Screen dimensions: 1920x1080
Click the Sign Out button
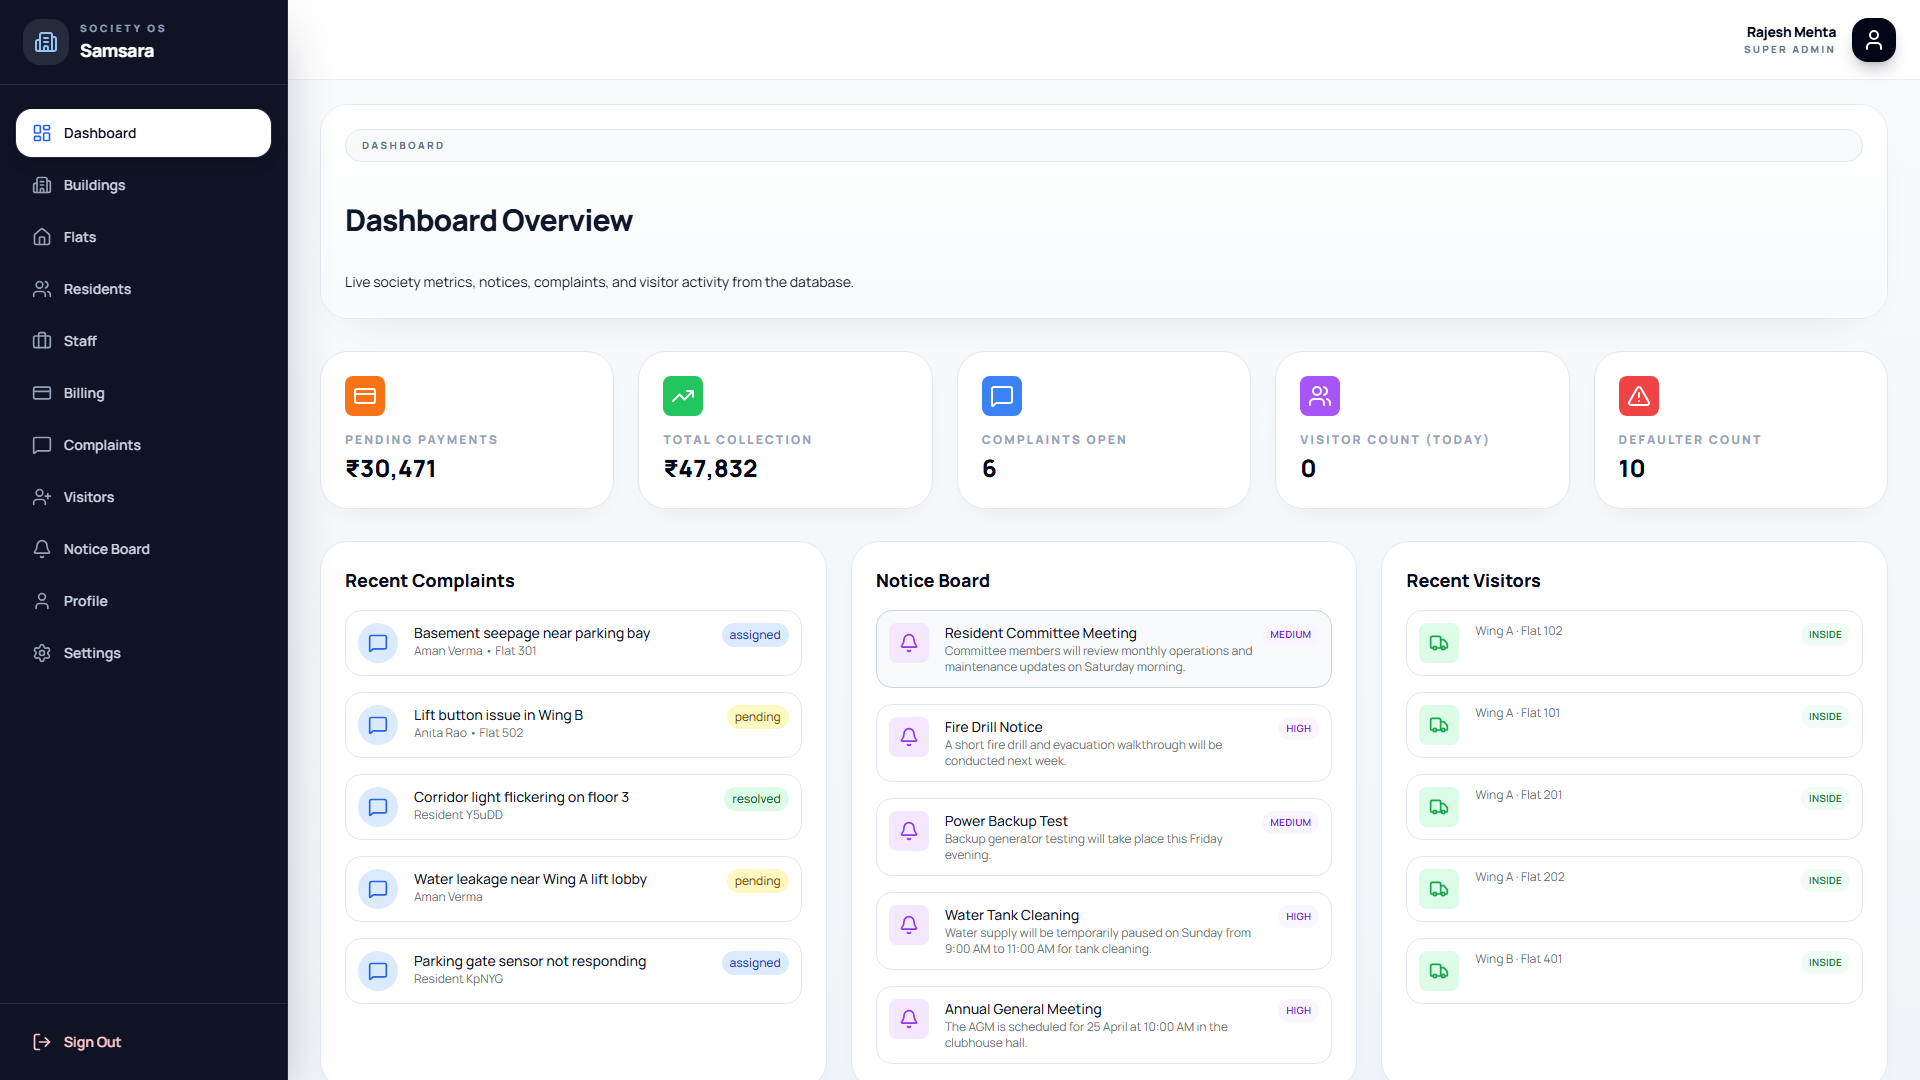(91, 1041)
